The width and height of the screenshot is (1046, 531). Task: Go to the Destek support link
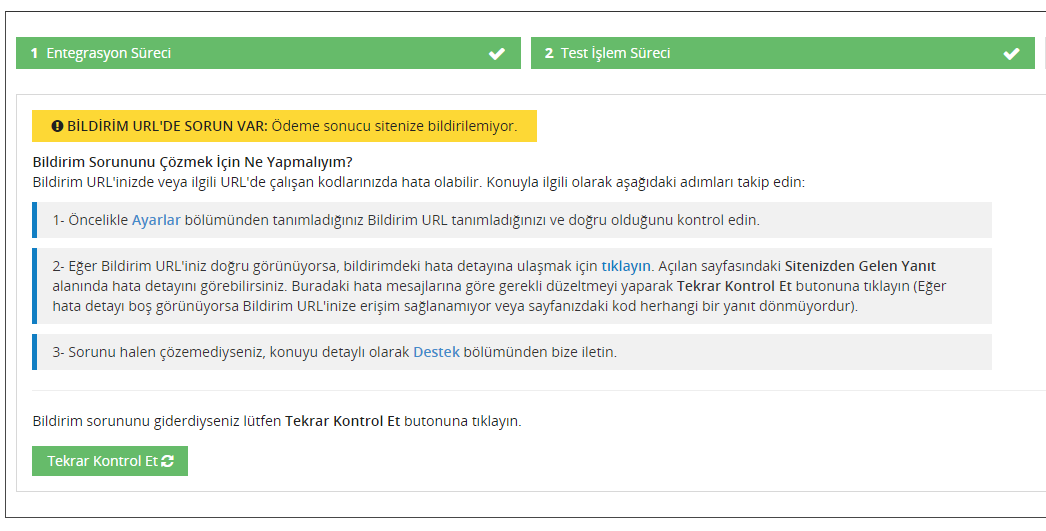tap(436, 352)
